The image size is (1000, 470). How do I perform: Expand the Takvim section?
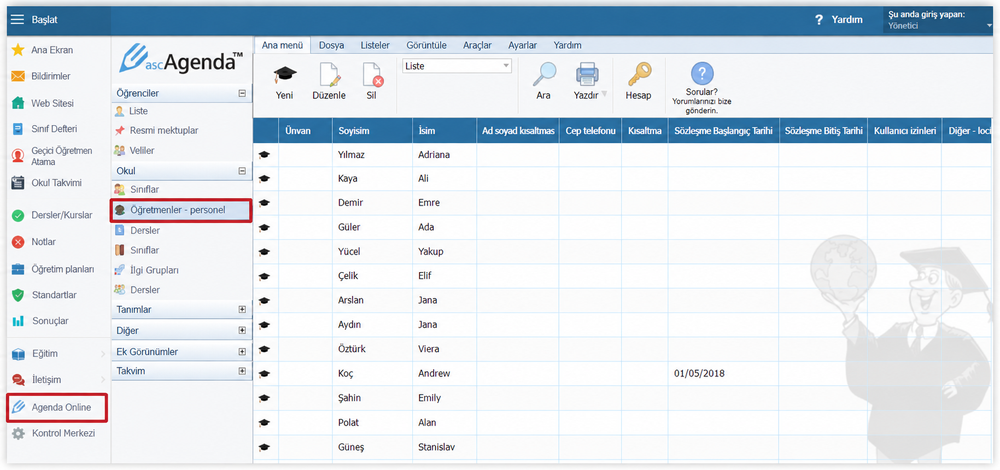coord(242,371)
